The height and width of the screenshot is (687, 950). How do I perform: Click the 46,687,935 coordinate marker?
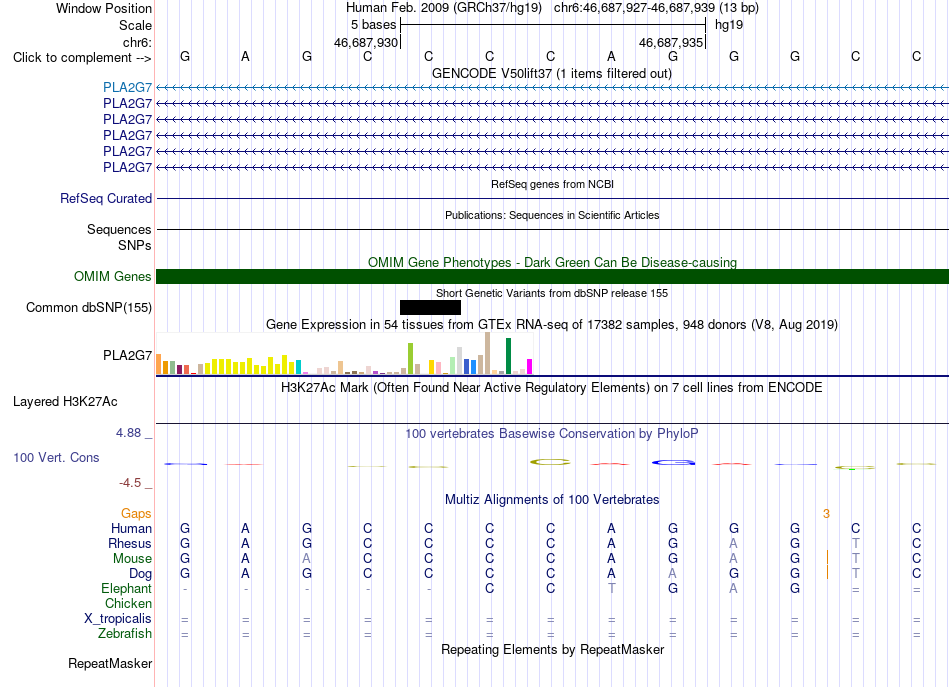(x=671, y=42)
